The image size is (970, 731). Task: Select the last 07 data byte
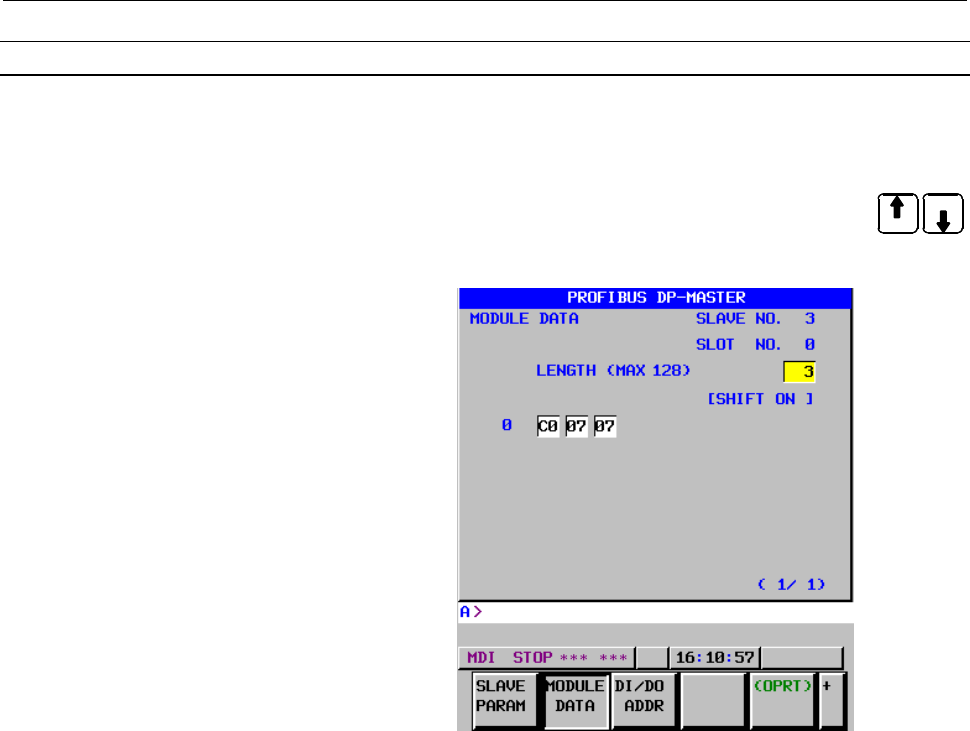(604, 426)
